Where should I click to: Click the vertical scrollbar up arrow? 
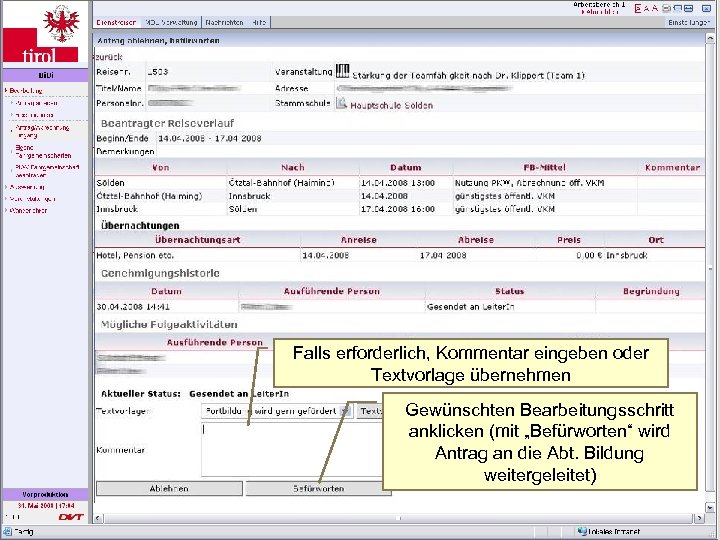coord(710,38)
